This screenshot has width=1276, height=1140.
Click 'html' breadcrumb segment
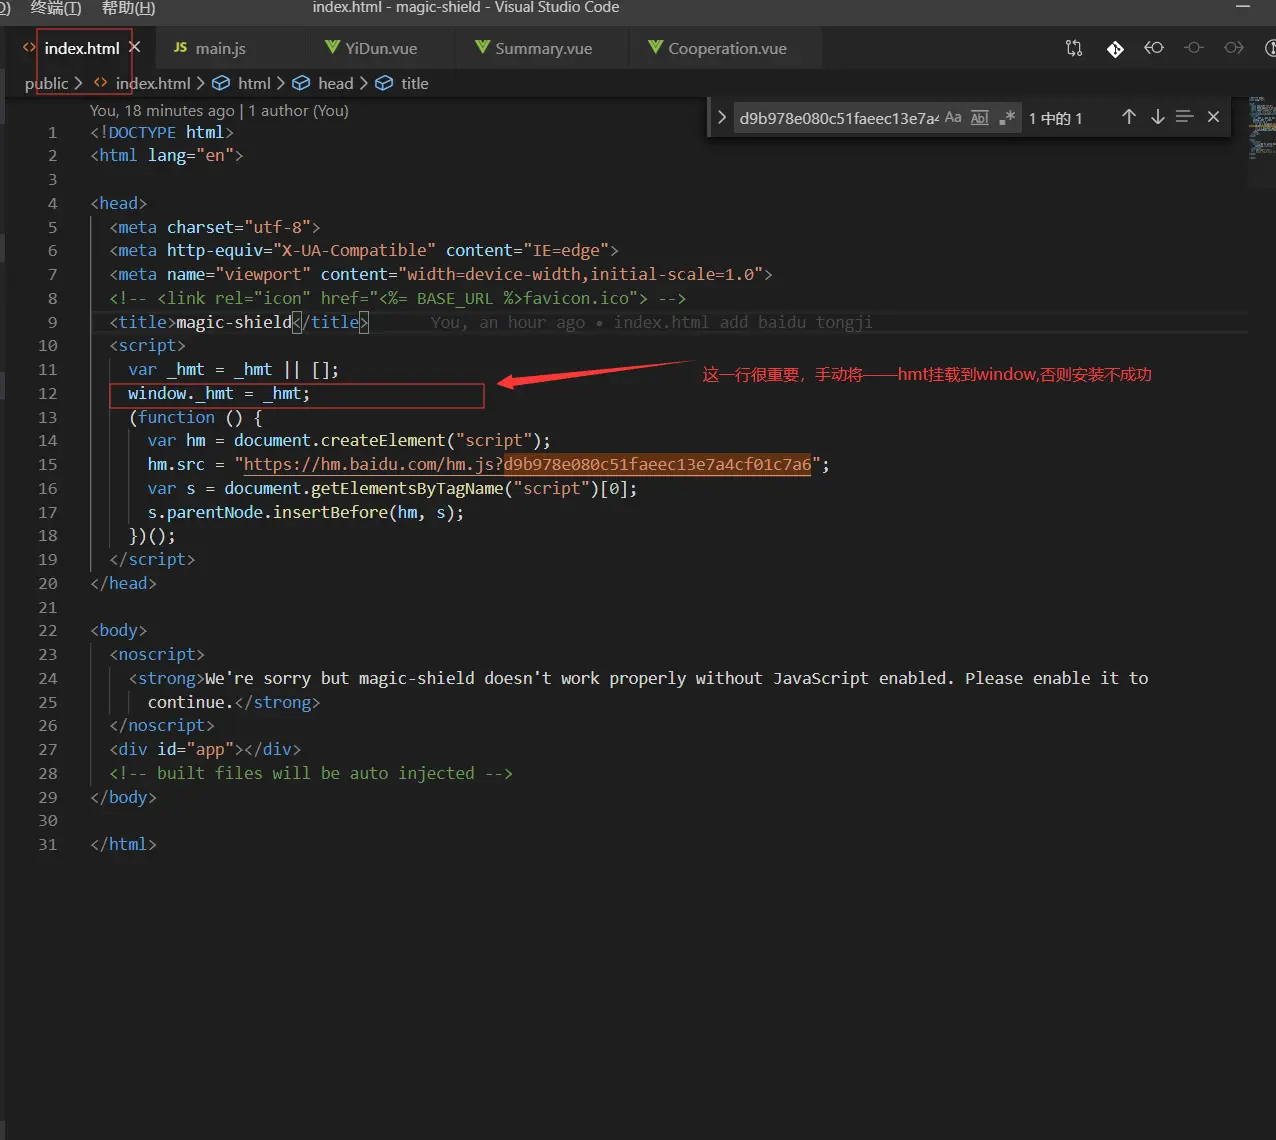[254, 83]
